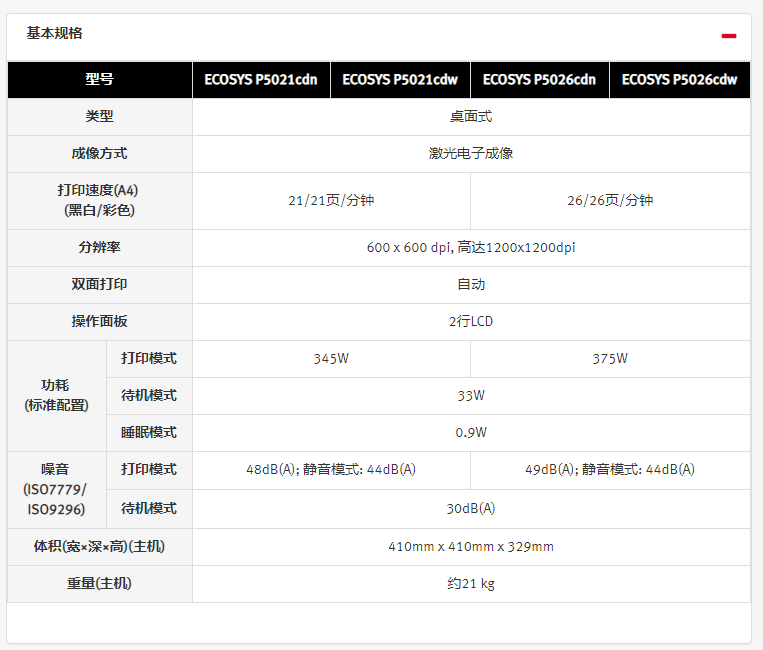Click the 自动 duplex value

471,285
